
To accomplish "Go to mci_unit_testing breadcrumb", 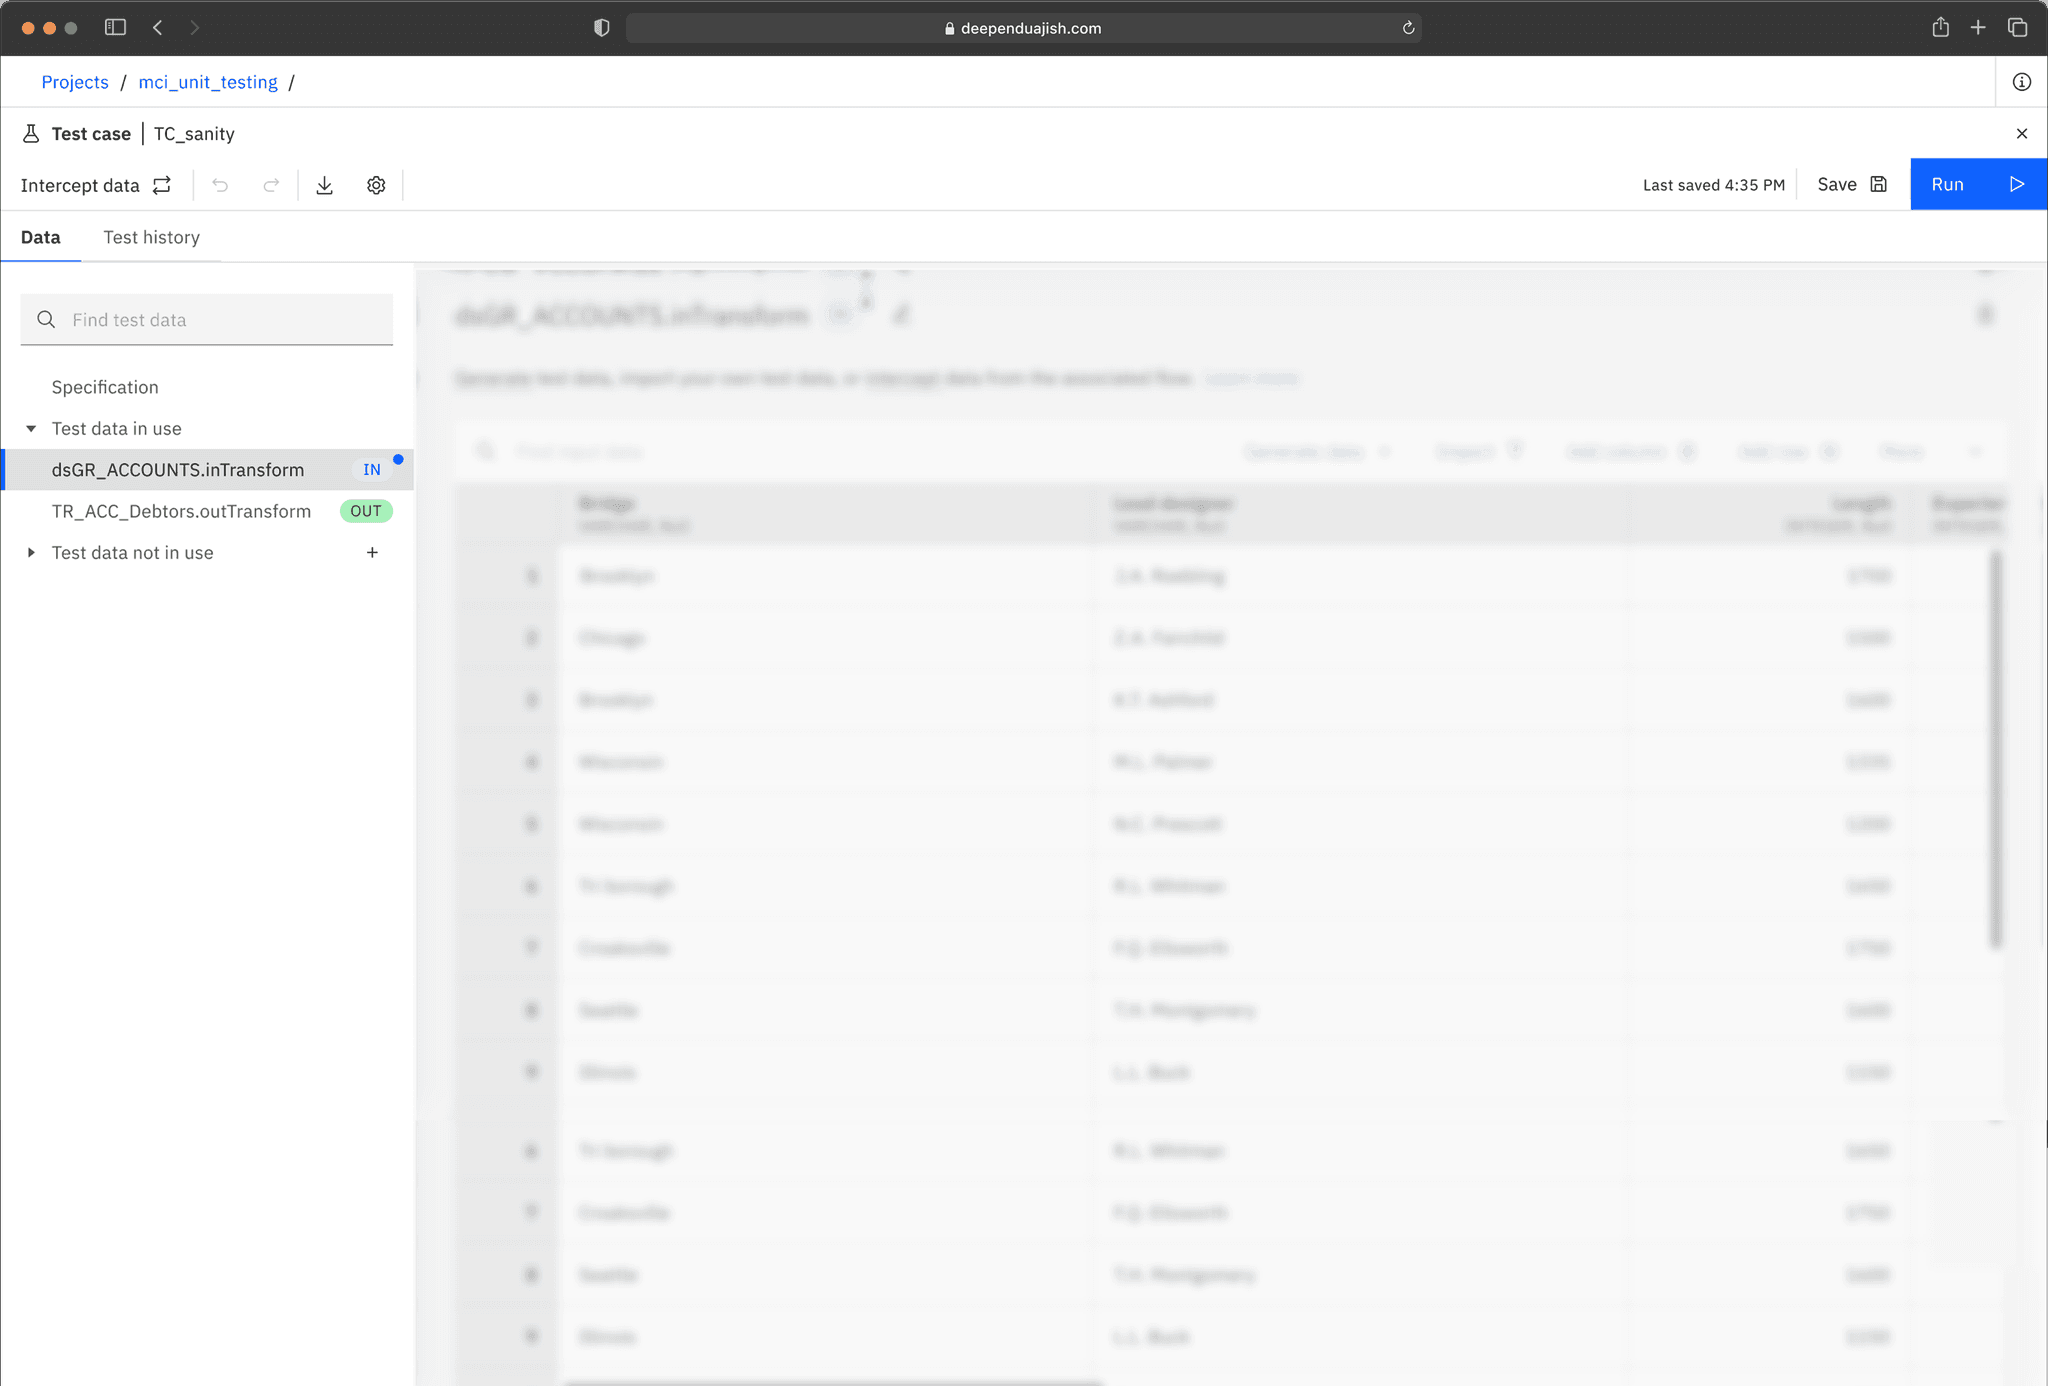I will tap(208, 82).
